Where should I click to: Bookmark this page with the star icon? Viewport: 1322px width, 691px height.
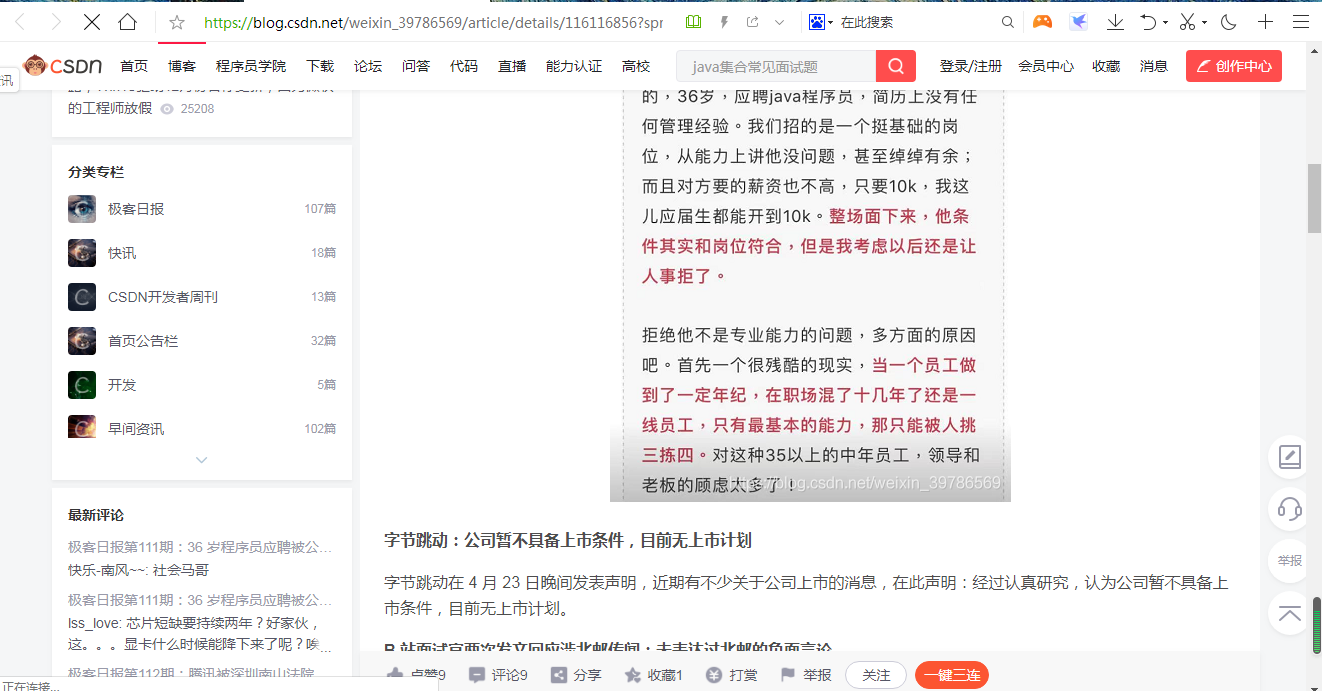click(177, 22)
